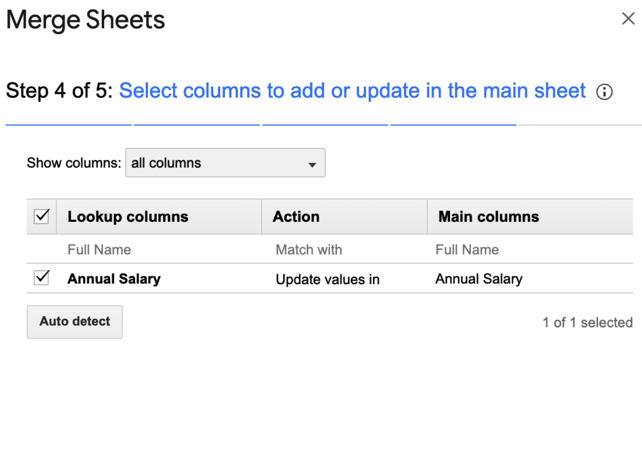The image size is (642, 475).
Task: Select the first step progress bar segment
Action: [68, 125]
